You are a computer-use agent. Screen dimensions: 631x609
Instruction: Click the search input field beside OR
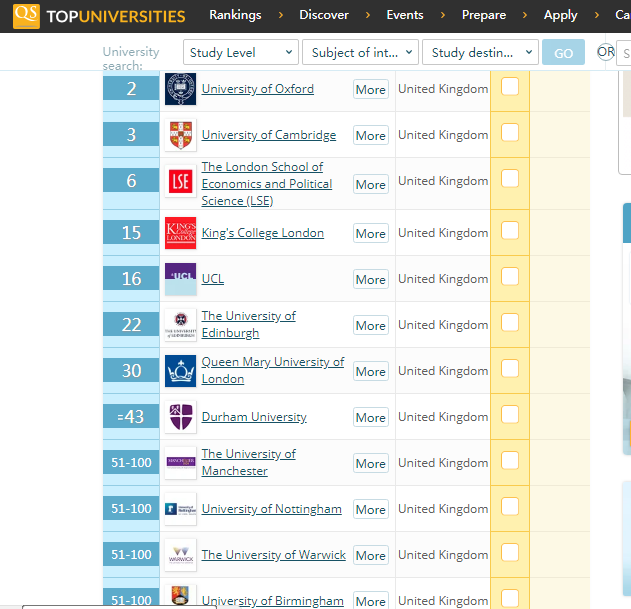(x=624, y=53)
